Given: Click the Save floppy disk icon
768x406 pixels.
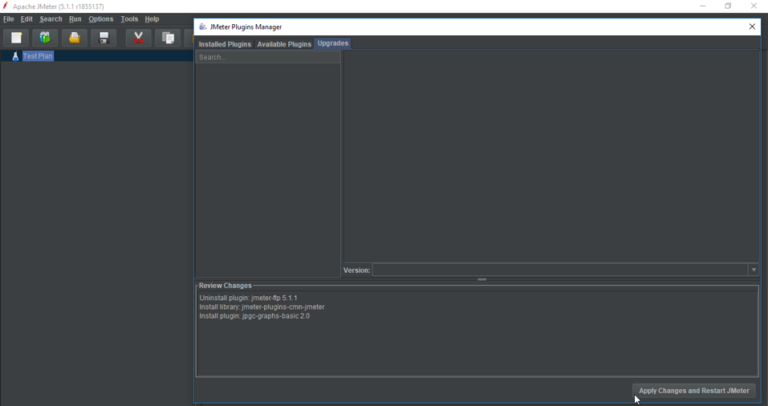Looking at the screenshot, I should point(103,38).
